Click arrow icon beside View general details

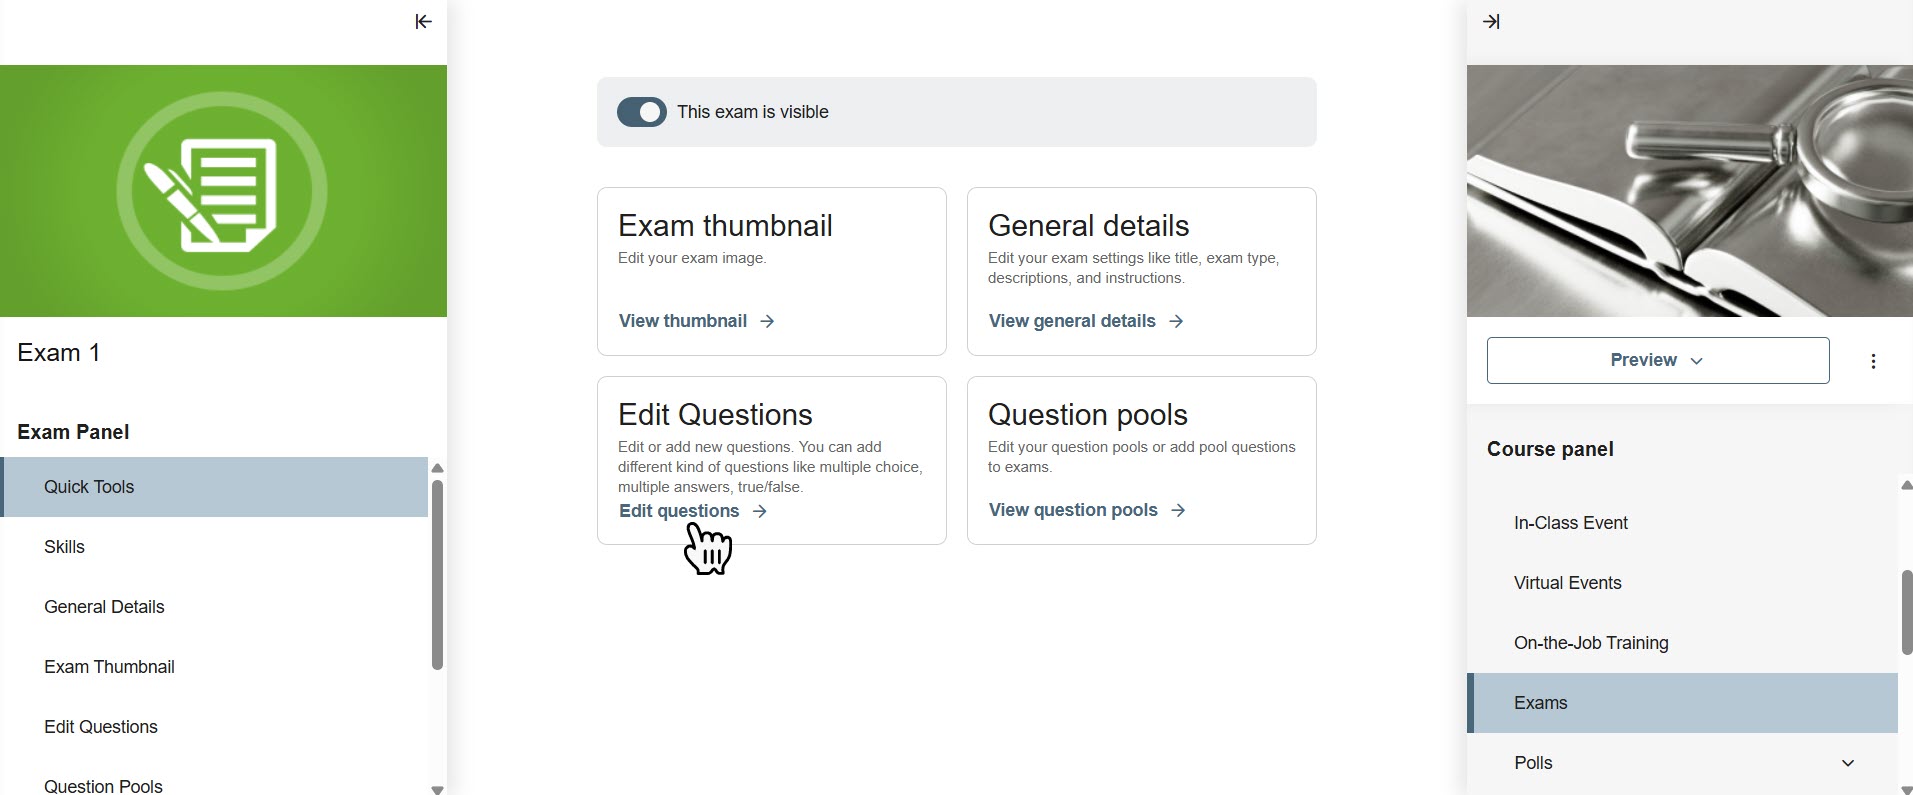pyautogui.click(x=1176, y=321)
